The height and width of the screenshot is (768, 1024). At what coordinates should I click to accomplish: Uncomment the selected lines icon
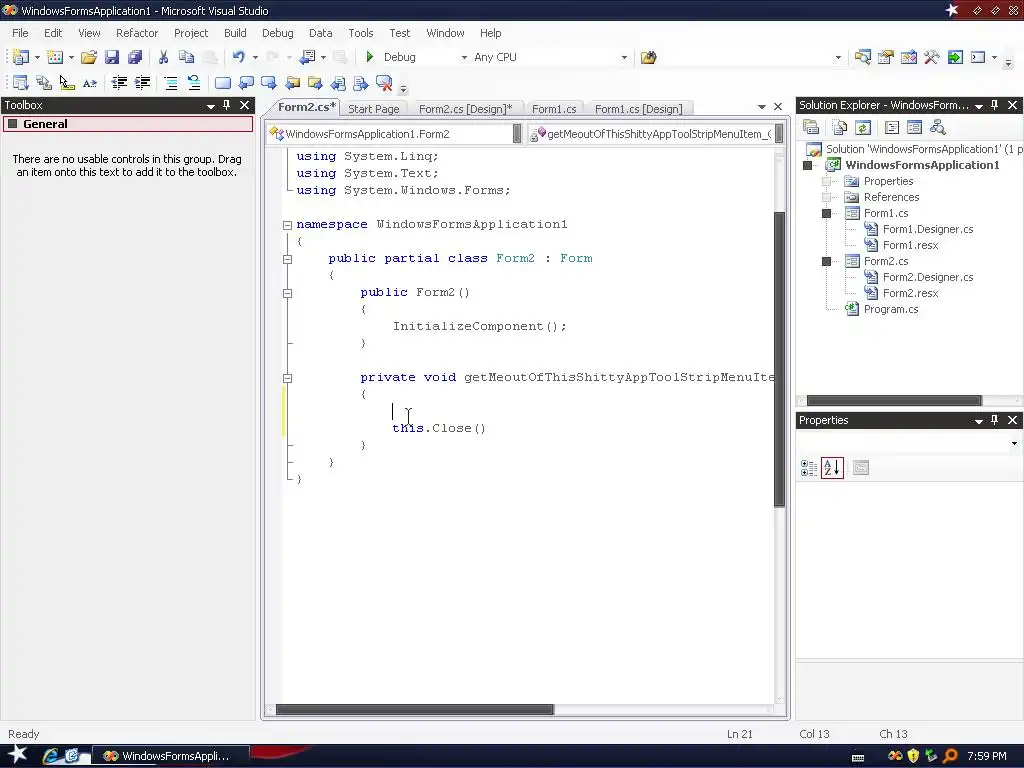[x=194, y=83]
